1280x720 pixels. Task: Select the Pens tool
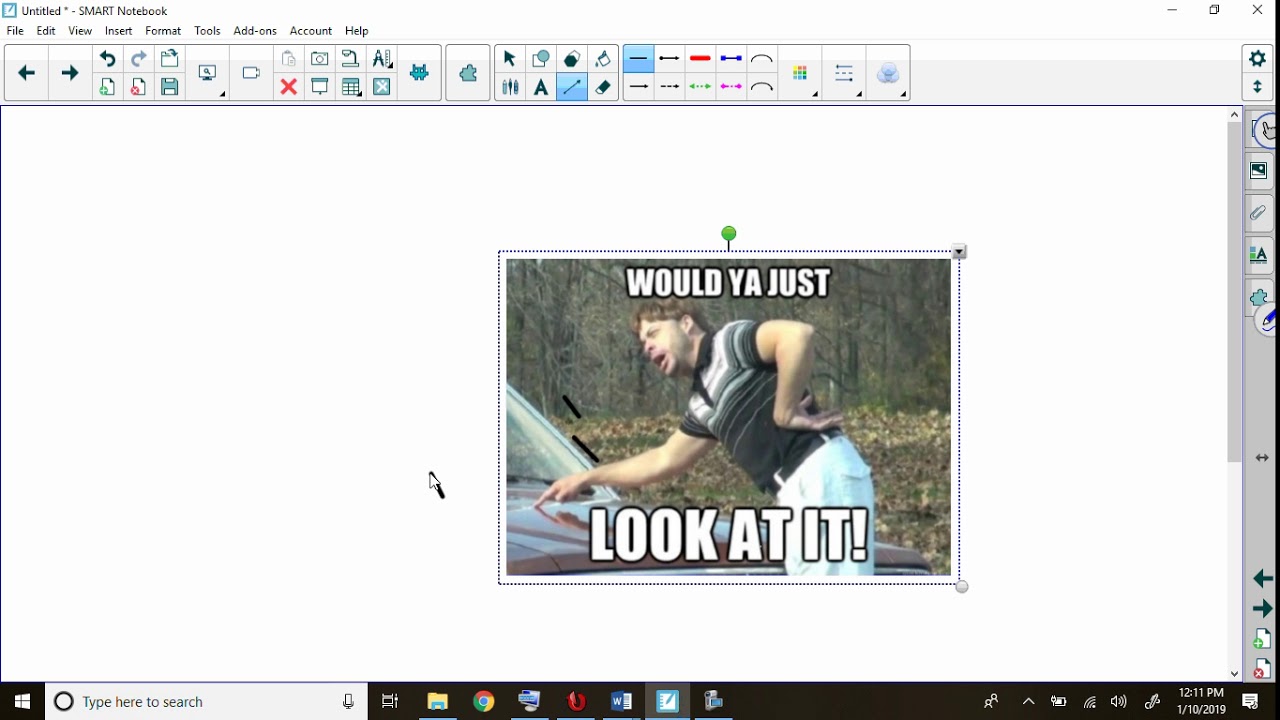(x=509, y=87)
